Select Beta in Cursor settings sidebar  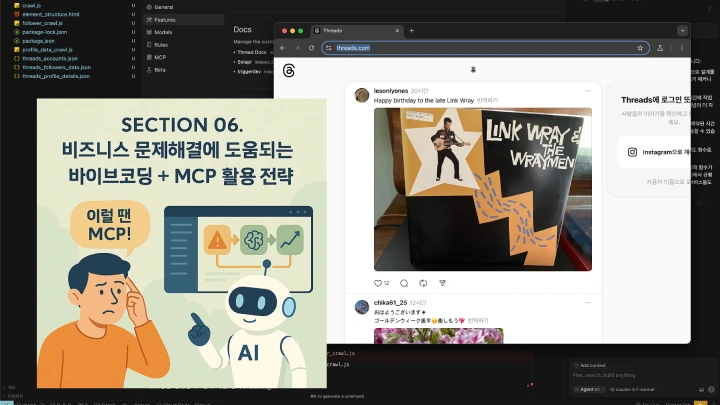[x=184, y=70]
